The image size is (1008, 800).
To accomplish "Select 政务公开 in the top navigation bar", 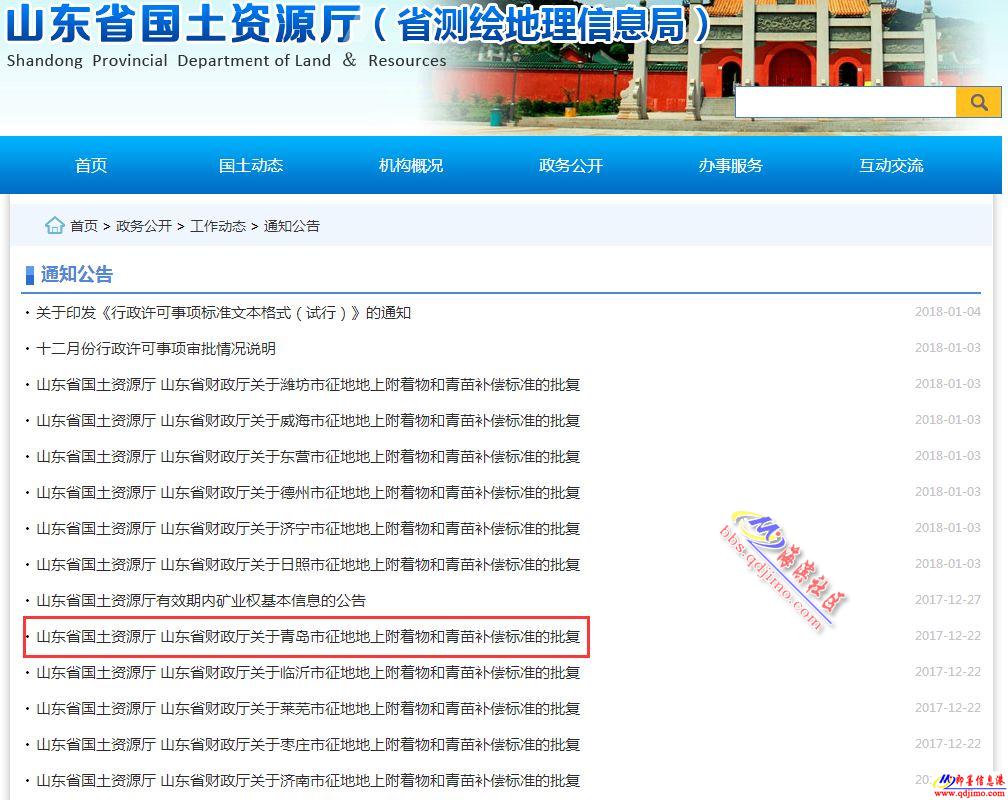I will 571,165.
